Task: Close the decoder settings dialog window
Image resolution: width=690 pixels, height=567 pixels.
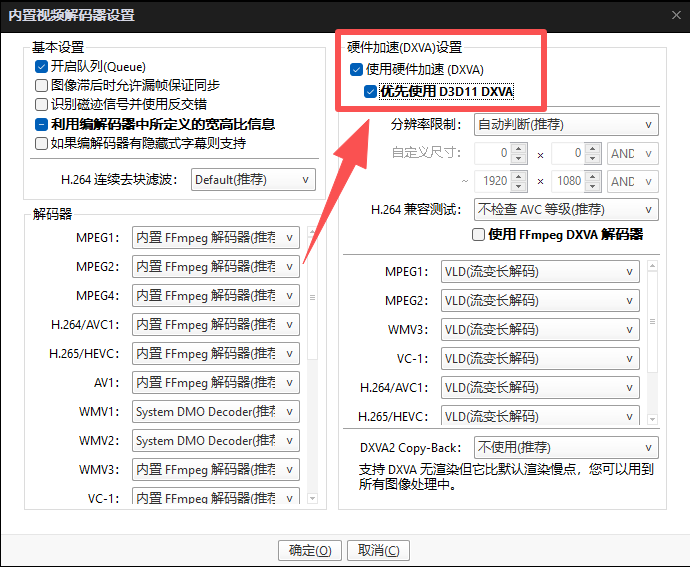Action: (670, 15)
